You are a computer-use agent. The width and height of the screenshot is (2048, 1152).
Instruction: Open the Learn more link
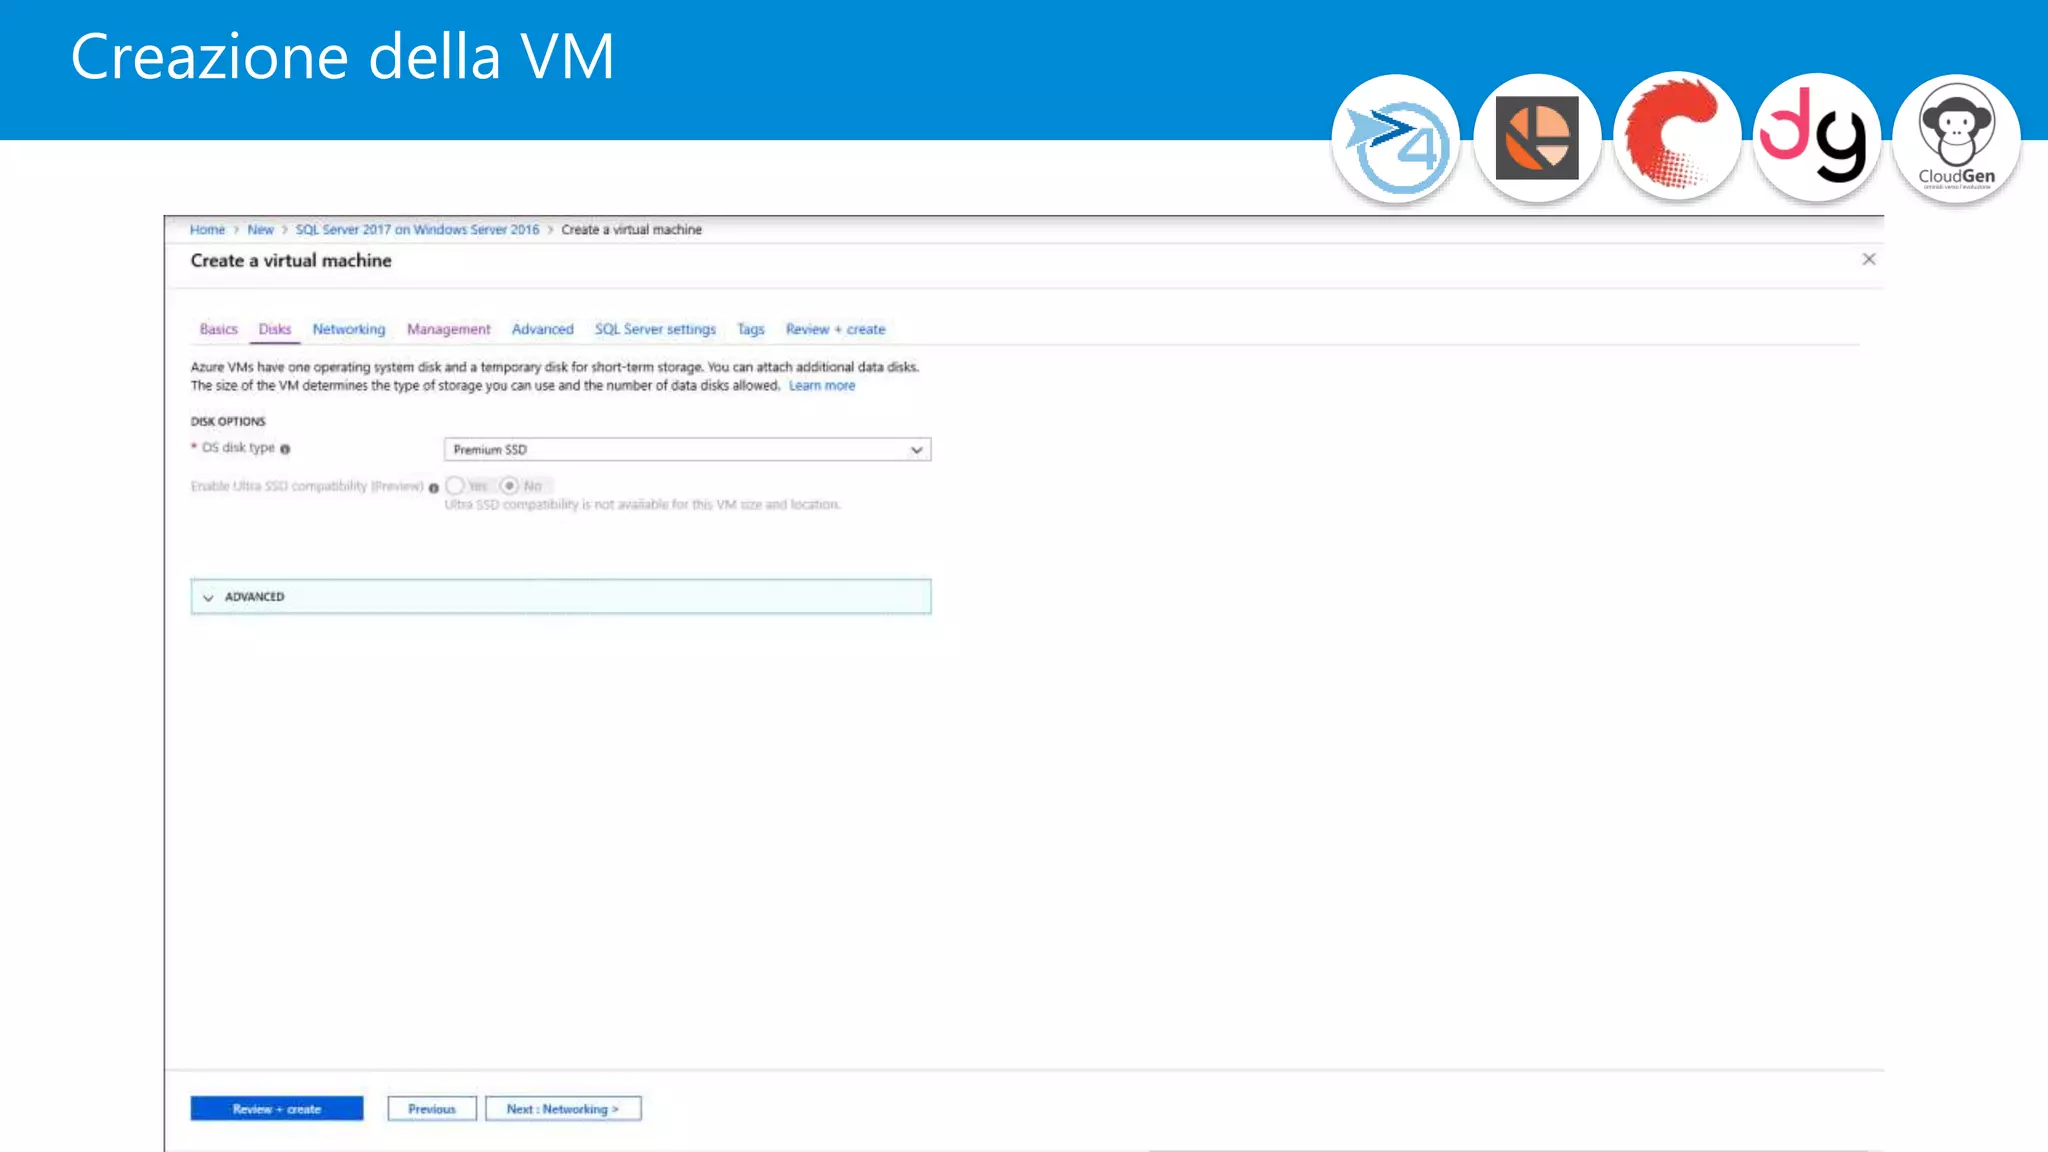coord(821,386)
